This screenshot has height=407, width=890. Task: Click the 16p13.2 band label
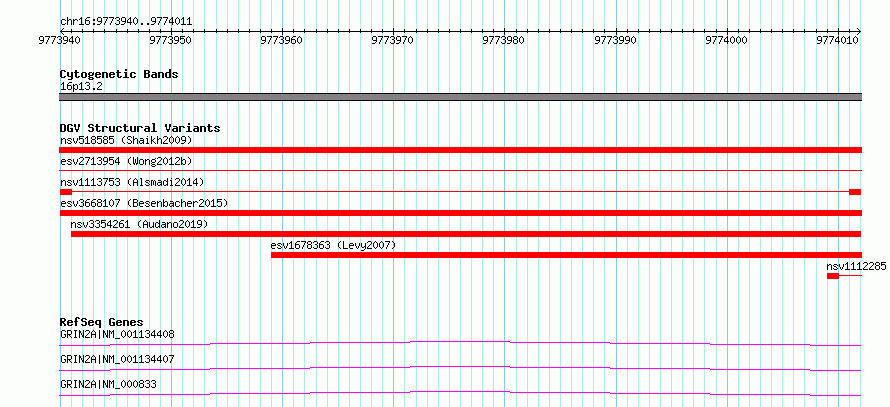pos(81,87)
